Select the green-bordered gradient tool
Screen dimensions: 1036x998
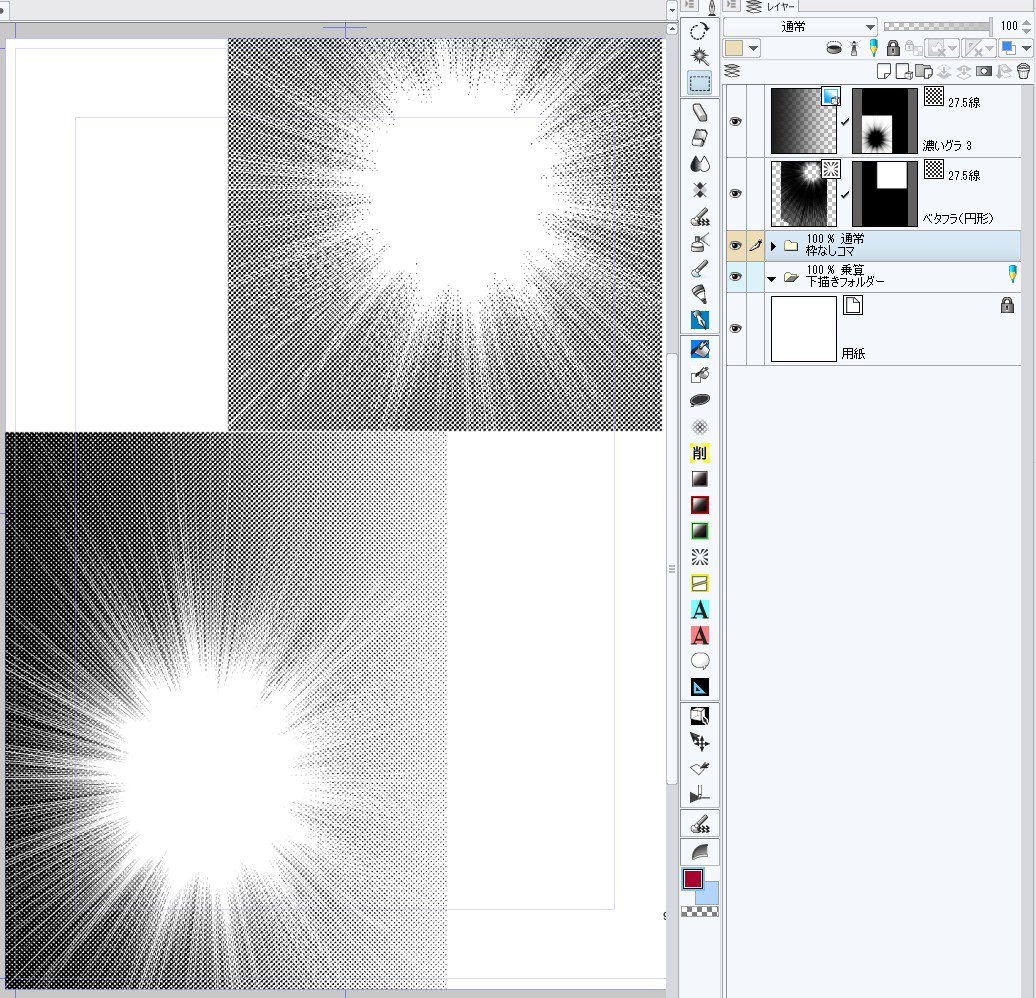click(699, 531)
